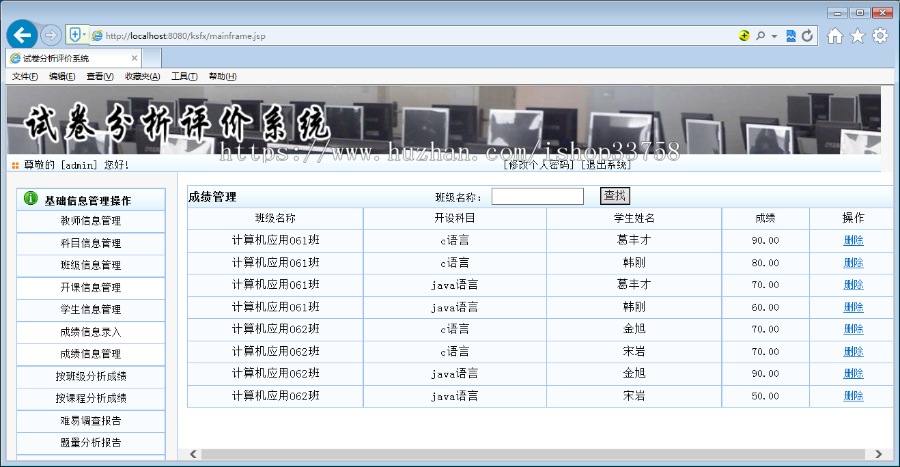Click the 查找 search button
The width and height of the screenshot is (900, 467).
(x=615, y=196)
